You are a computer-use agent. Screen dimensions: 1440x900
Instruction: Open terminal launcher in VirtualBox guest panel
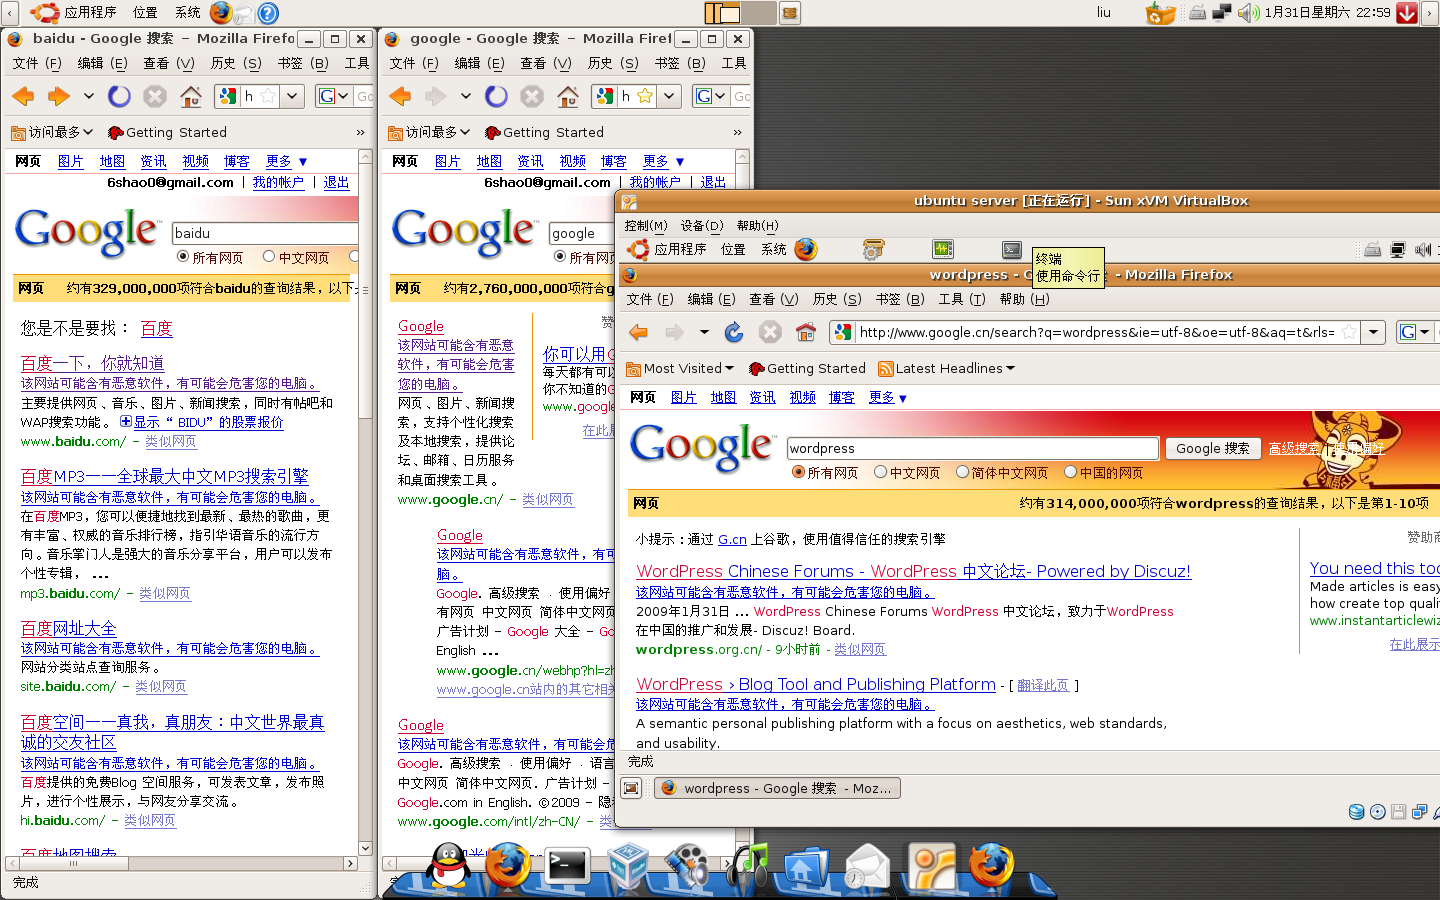coord(1012,249)
